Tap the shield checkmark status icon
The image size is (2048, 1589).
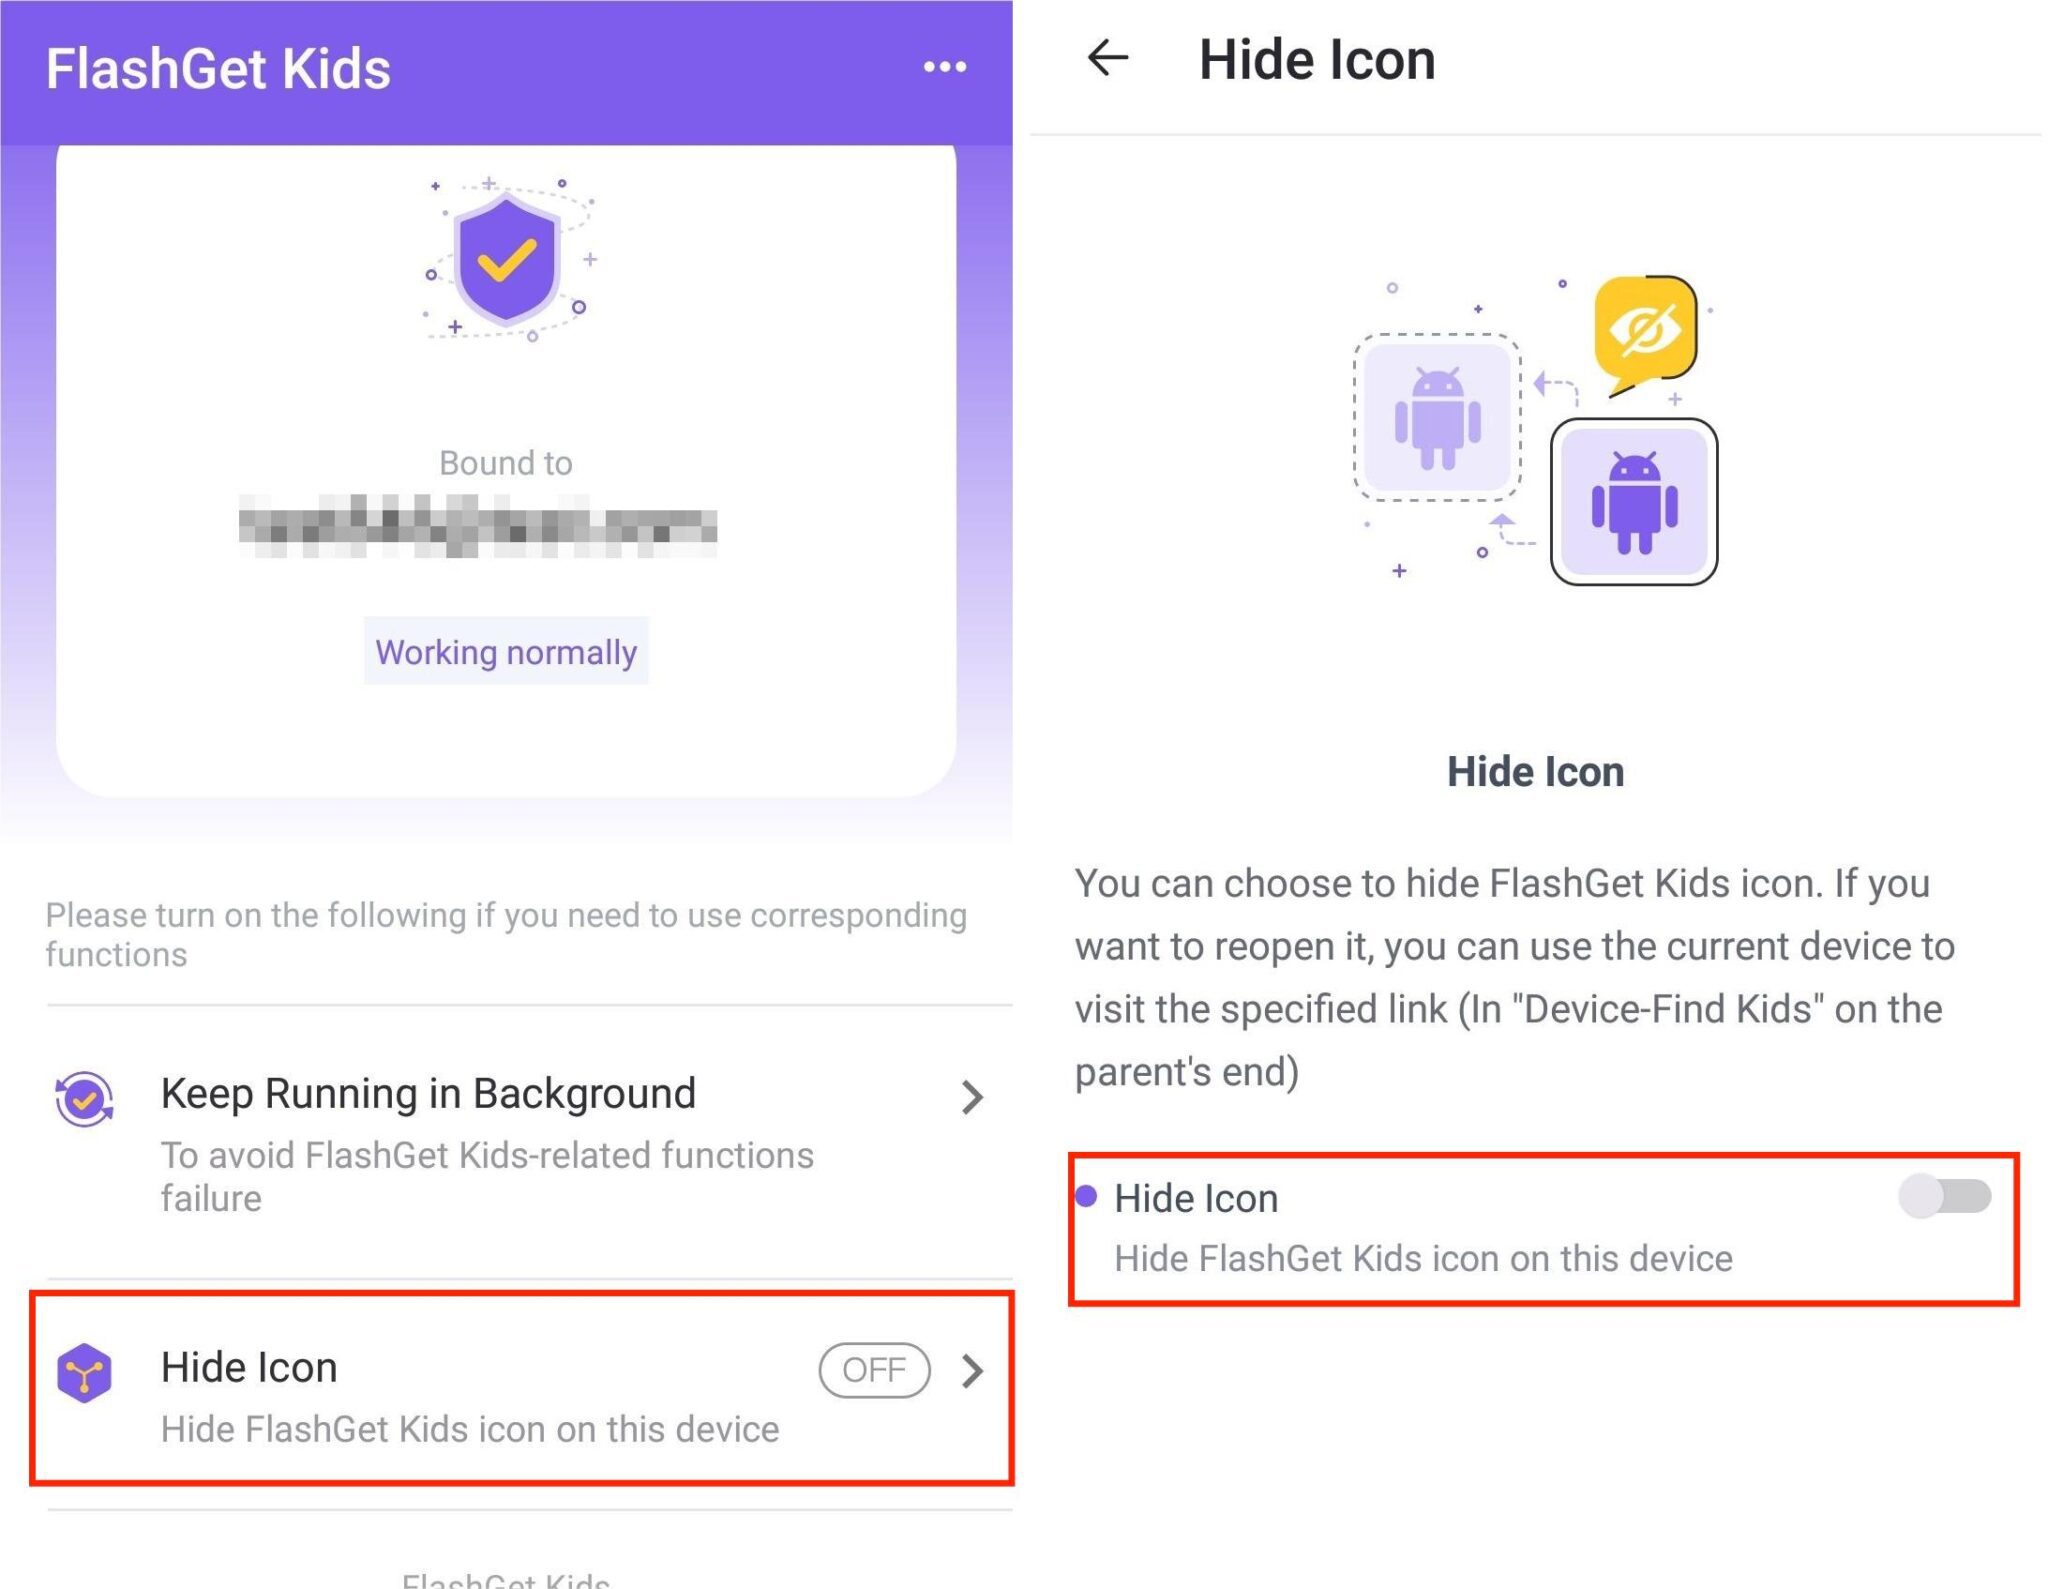click(x=507, y=262)
